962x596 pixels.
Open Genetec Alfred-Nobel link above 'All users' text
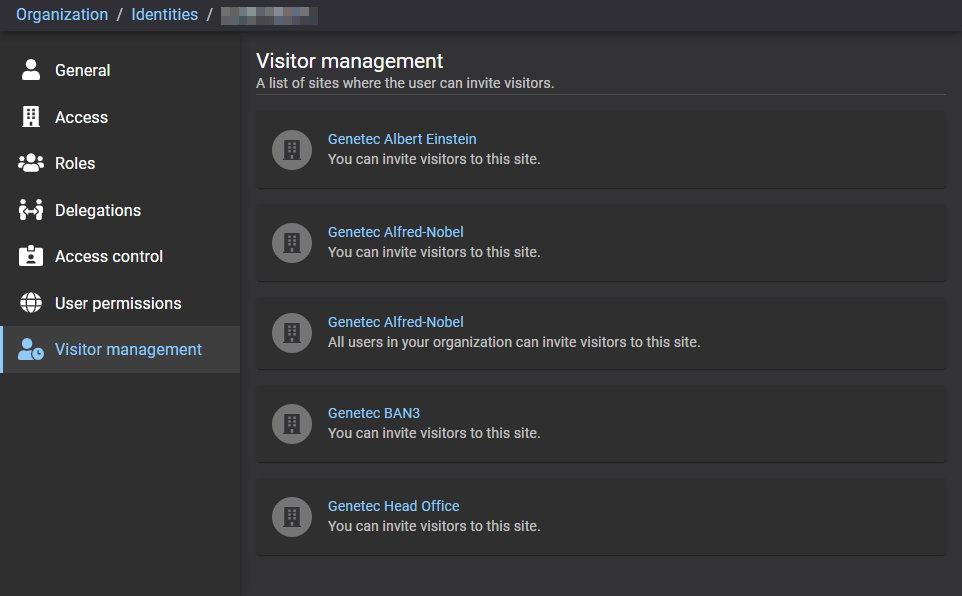tap(395, 322)
